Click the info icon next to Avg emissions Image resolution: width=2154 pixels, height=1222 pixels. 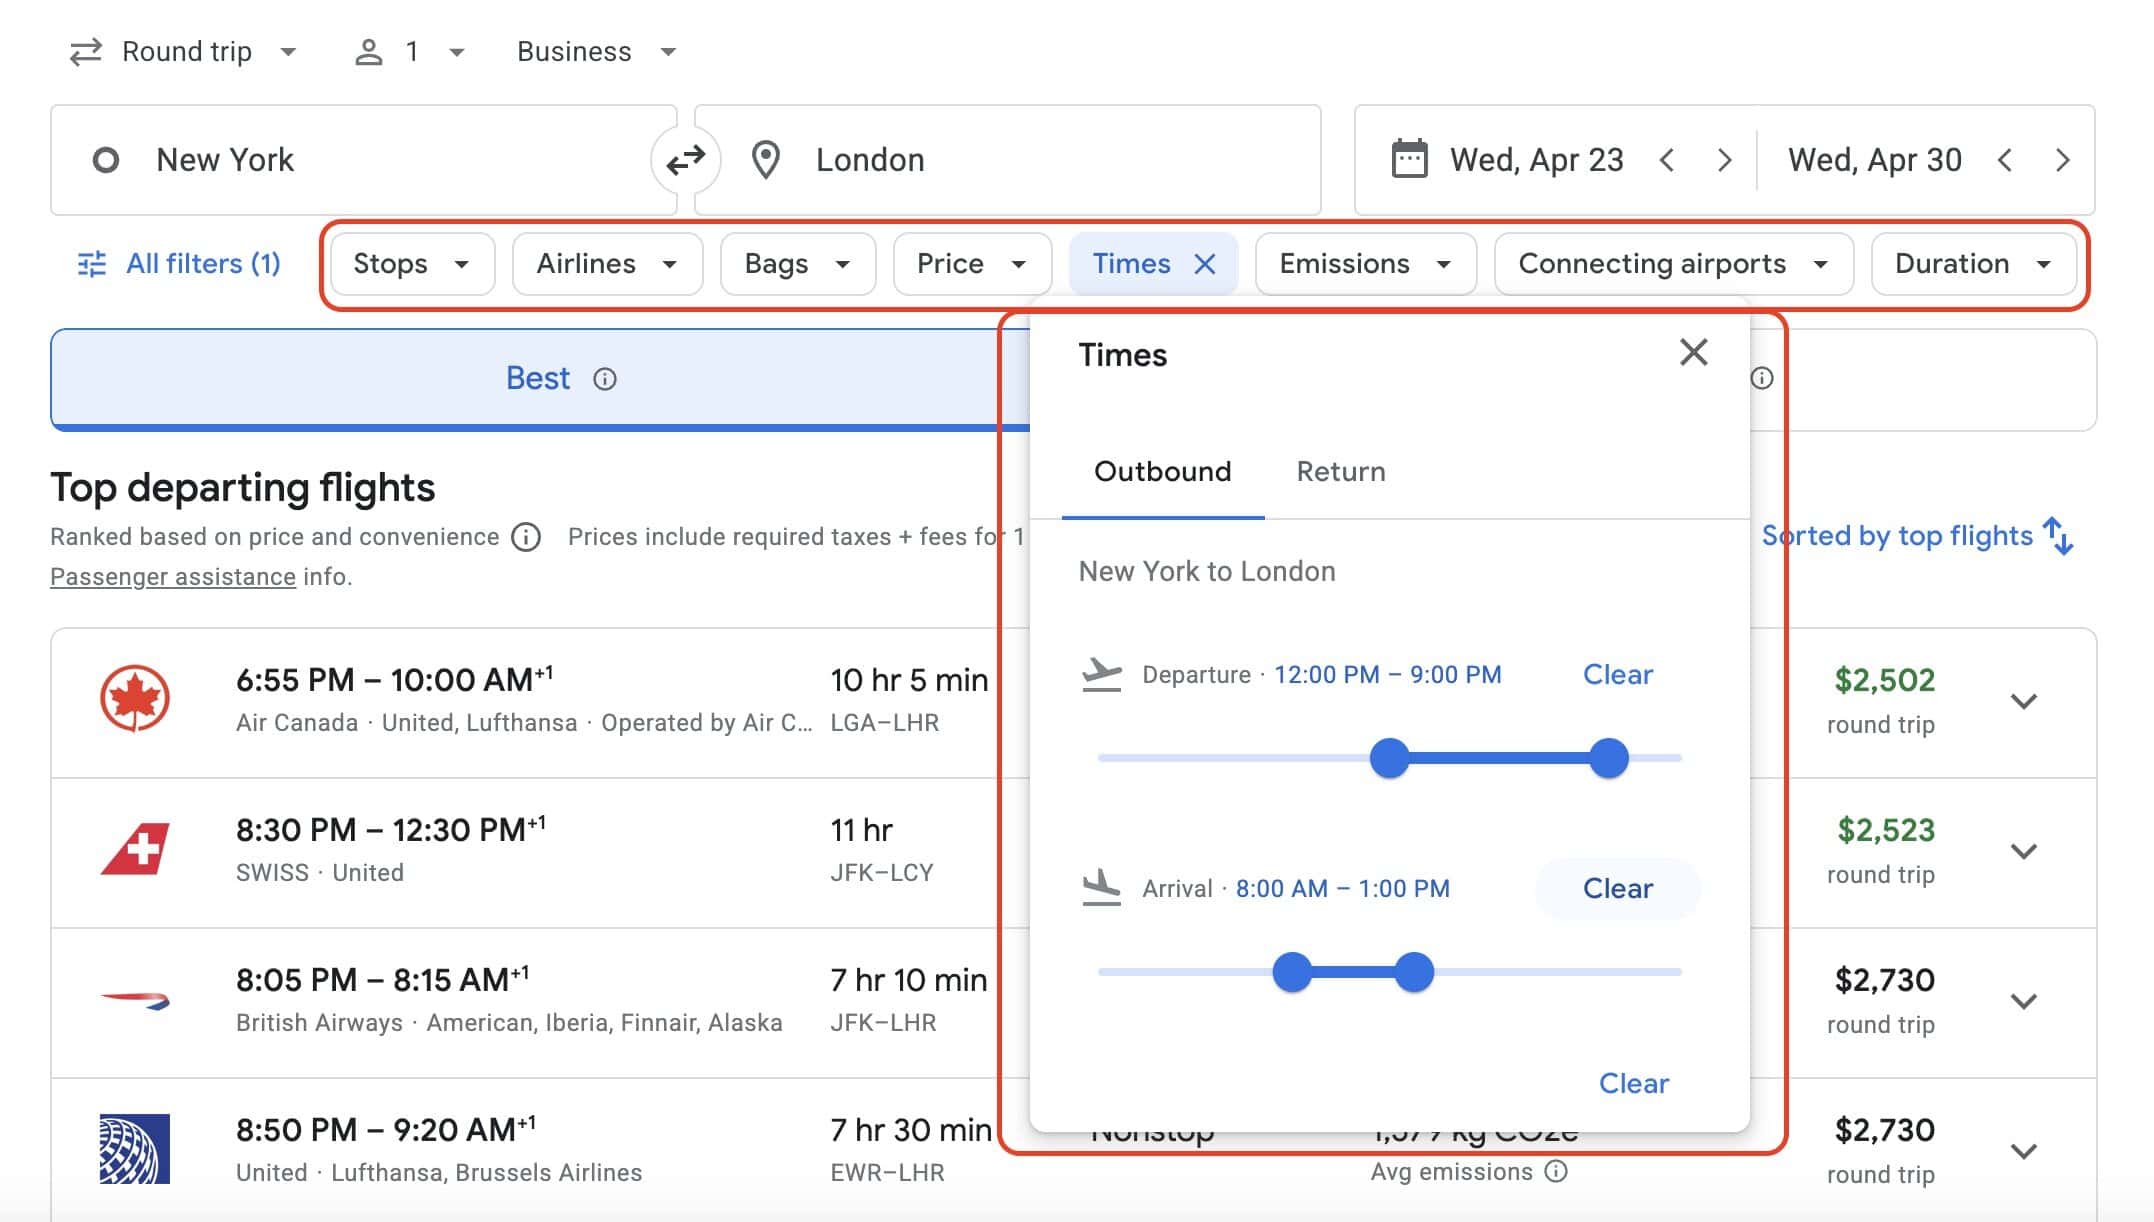(1556, 1171)
